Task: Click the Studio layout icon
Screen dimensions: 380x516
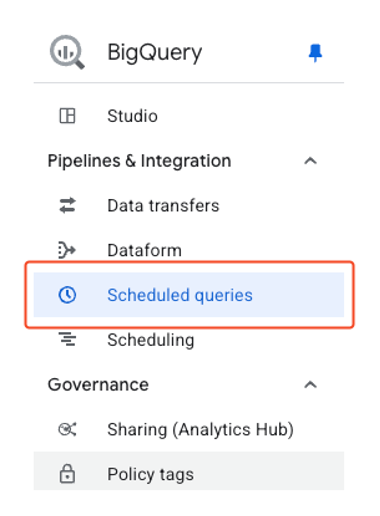Action: [67, 116]
